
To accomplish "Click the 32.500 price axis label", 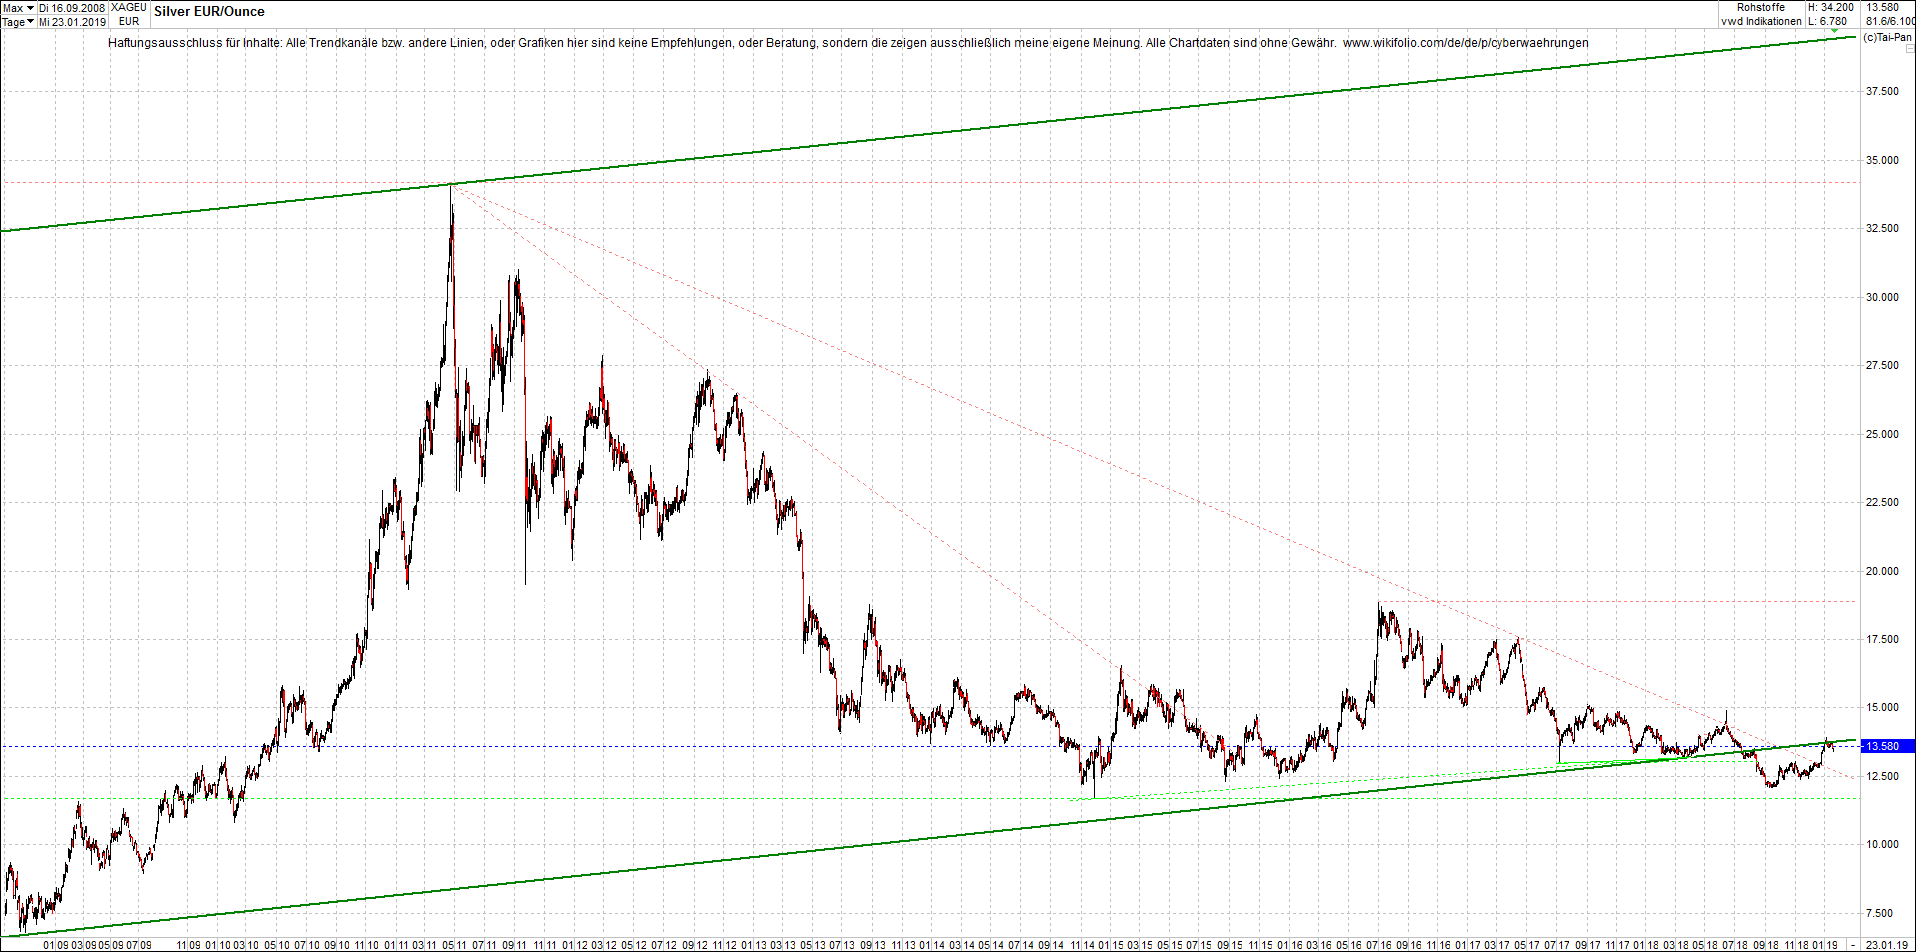I will 1882,229.
